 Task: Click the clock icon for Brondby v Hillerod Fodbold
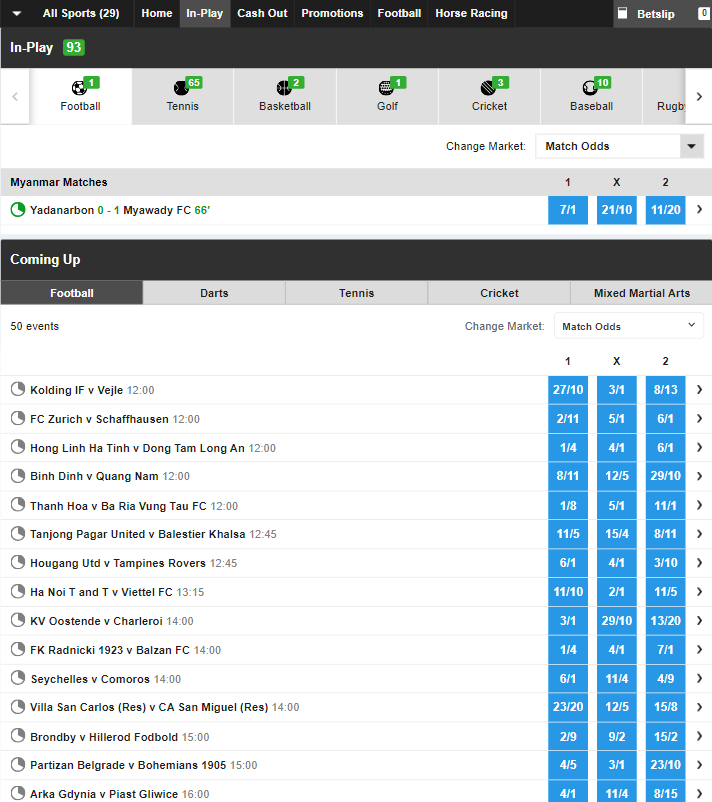[x=18, y=736]
